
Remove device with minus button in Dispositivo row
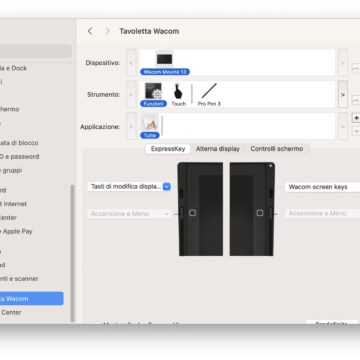point(356,68)
